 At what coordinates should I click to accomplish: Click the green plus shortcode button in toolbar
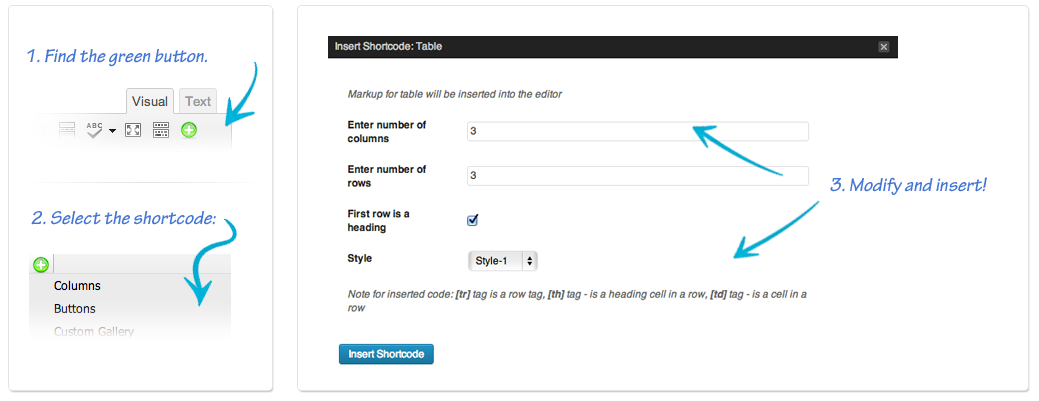(189, 130)
